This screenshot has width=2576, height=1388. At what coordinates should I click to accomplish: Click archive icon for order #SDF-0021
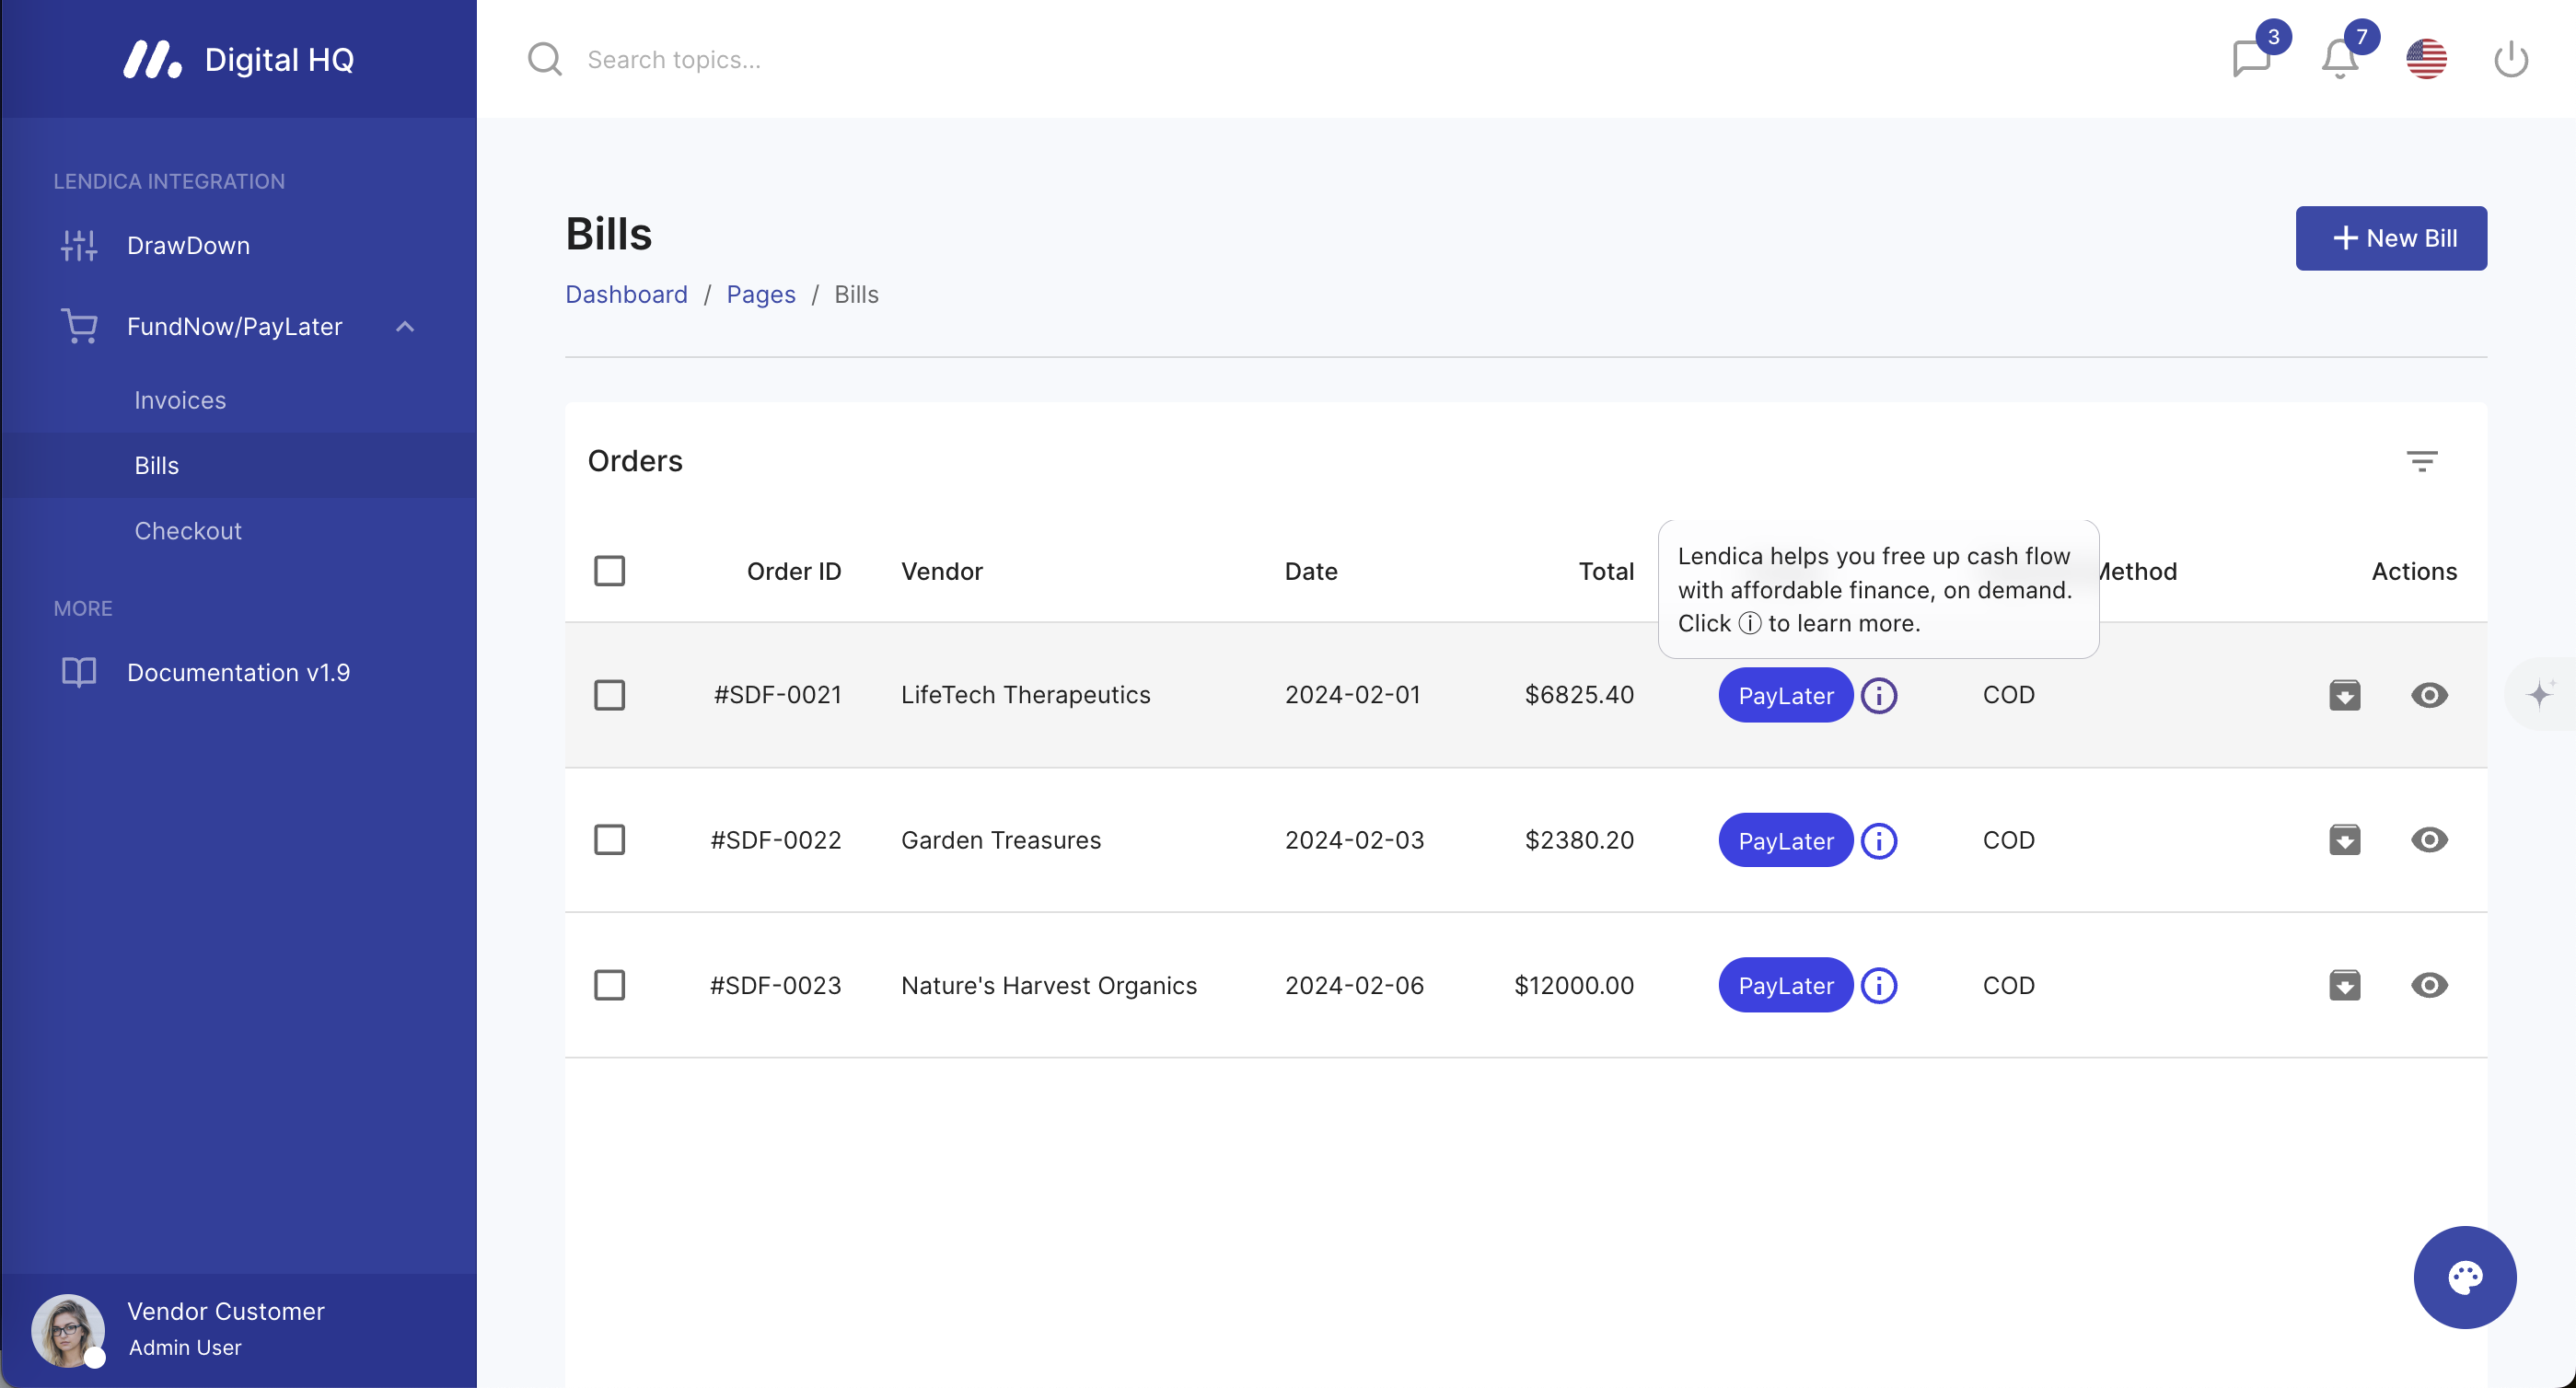click(x=2344, y=695)
